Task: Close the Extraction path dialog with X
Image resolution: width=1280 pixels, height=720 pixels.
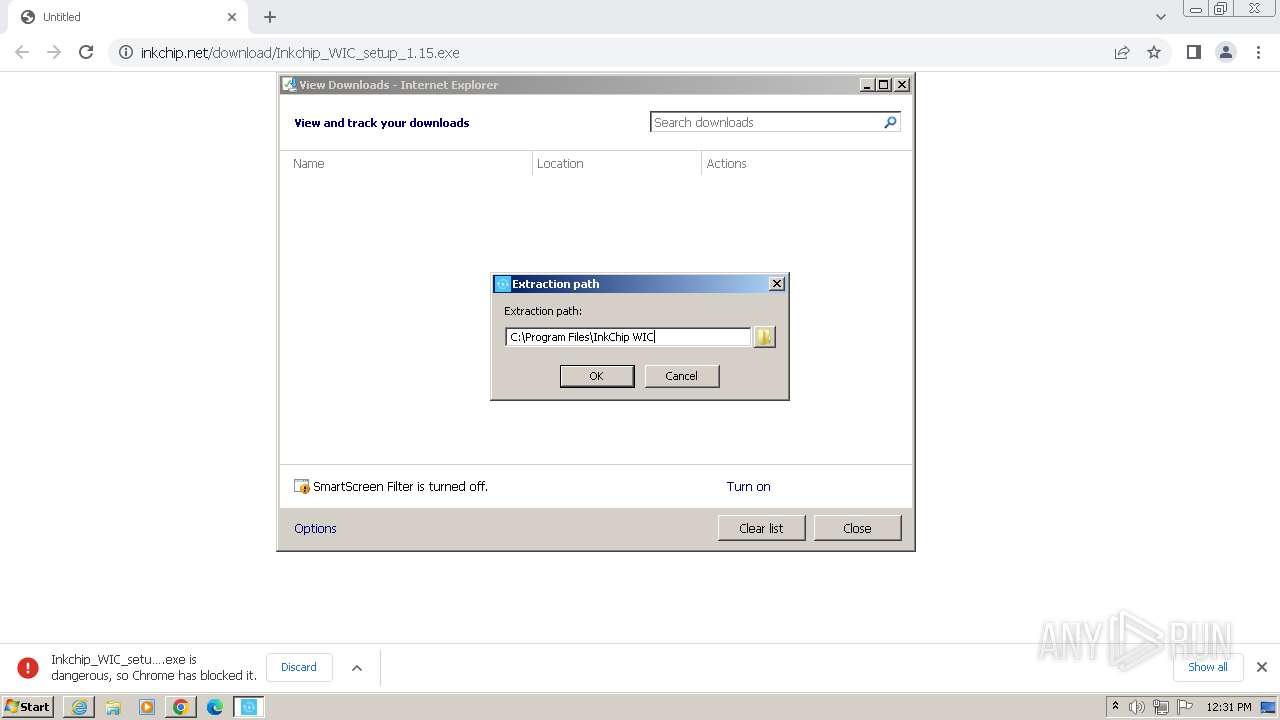Action: click(777, 284)
